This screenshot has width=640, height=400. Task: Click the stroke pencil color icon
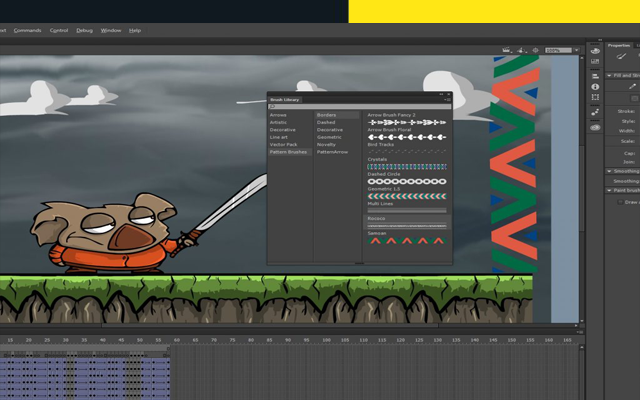[x=633, y=86]
